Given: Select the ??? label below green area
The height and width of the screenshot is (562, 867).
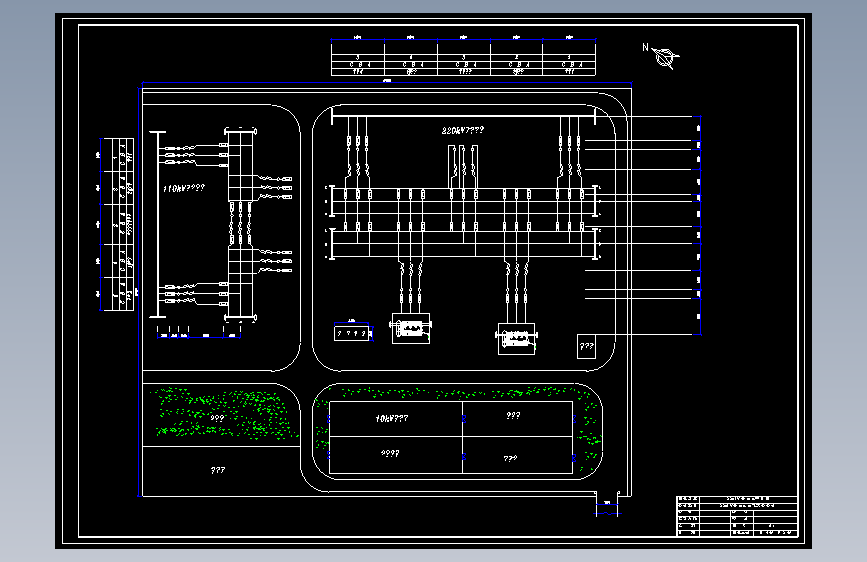Looking at the screenshot, I should 218,470.
